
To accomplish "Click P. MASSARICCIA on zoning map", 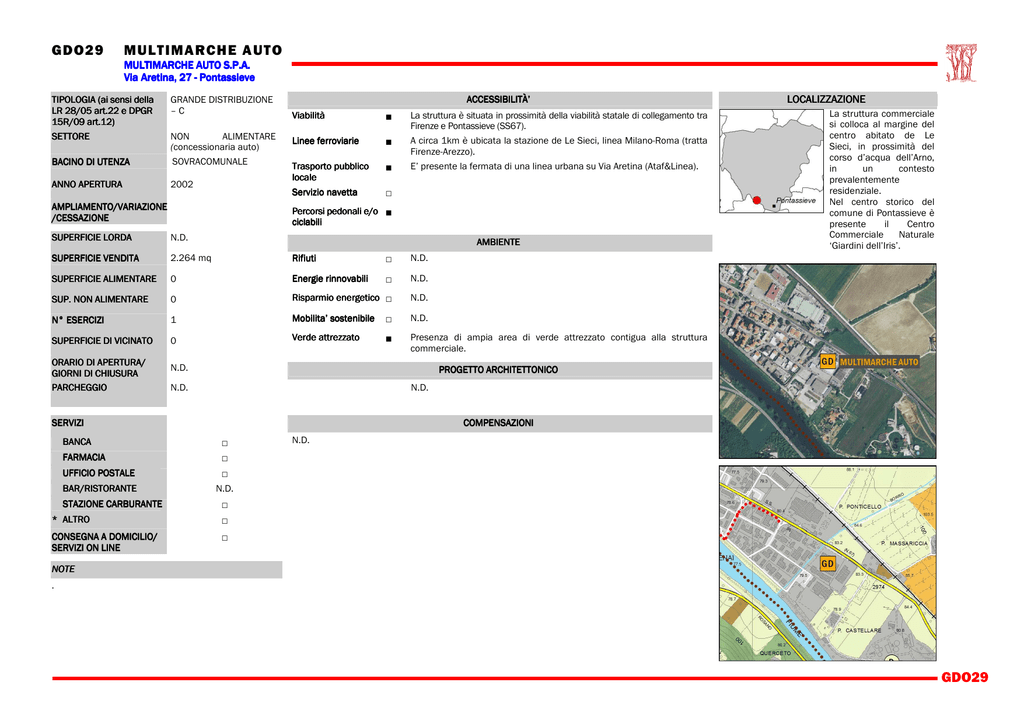I will coord(904,543).
